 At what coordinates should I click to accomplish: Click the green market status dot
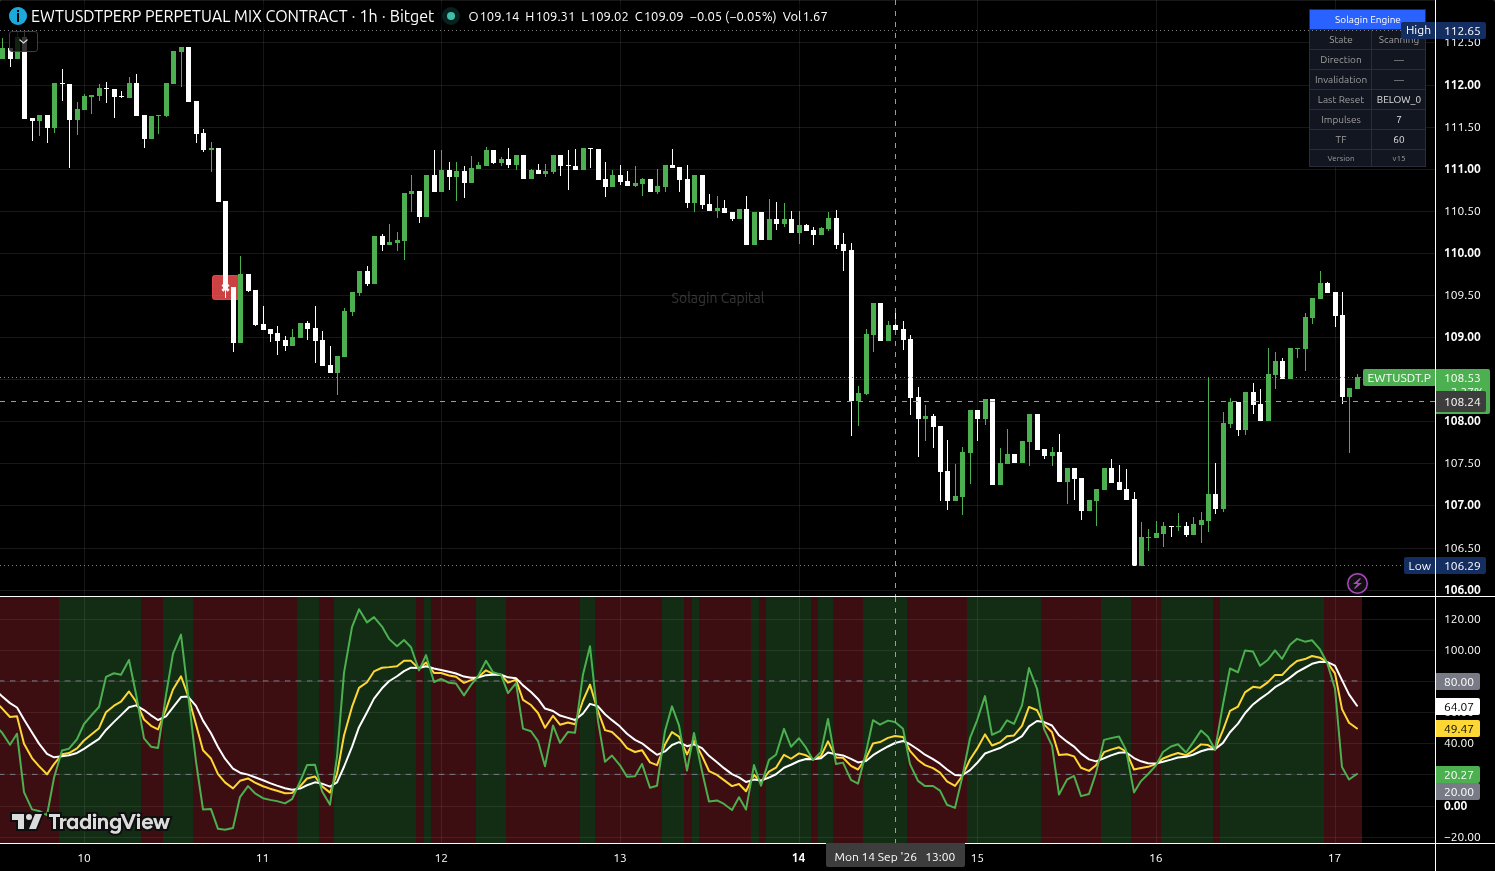451,16
